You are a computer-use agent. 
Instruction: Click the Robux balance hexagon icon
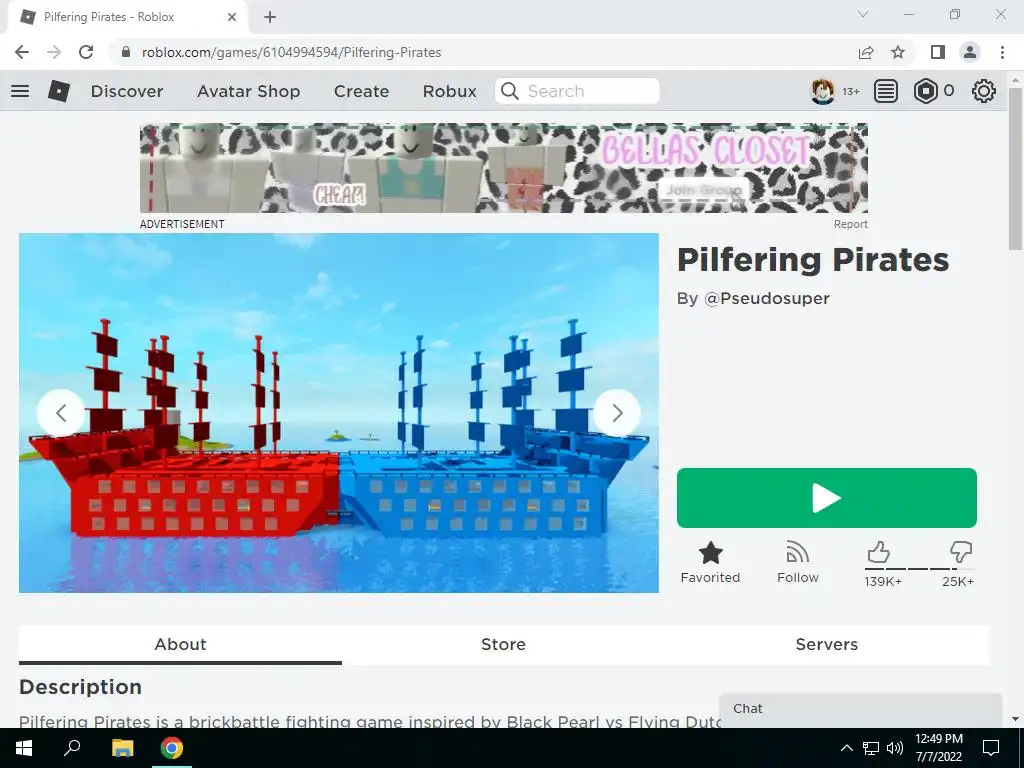coord(925,91)
